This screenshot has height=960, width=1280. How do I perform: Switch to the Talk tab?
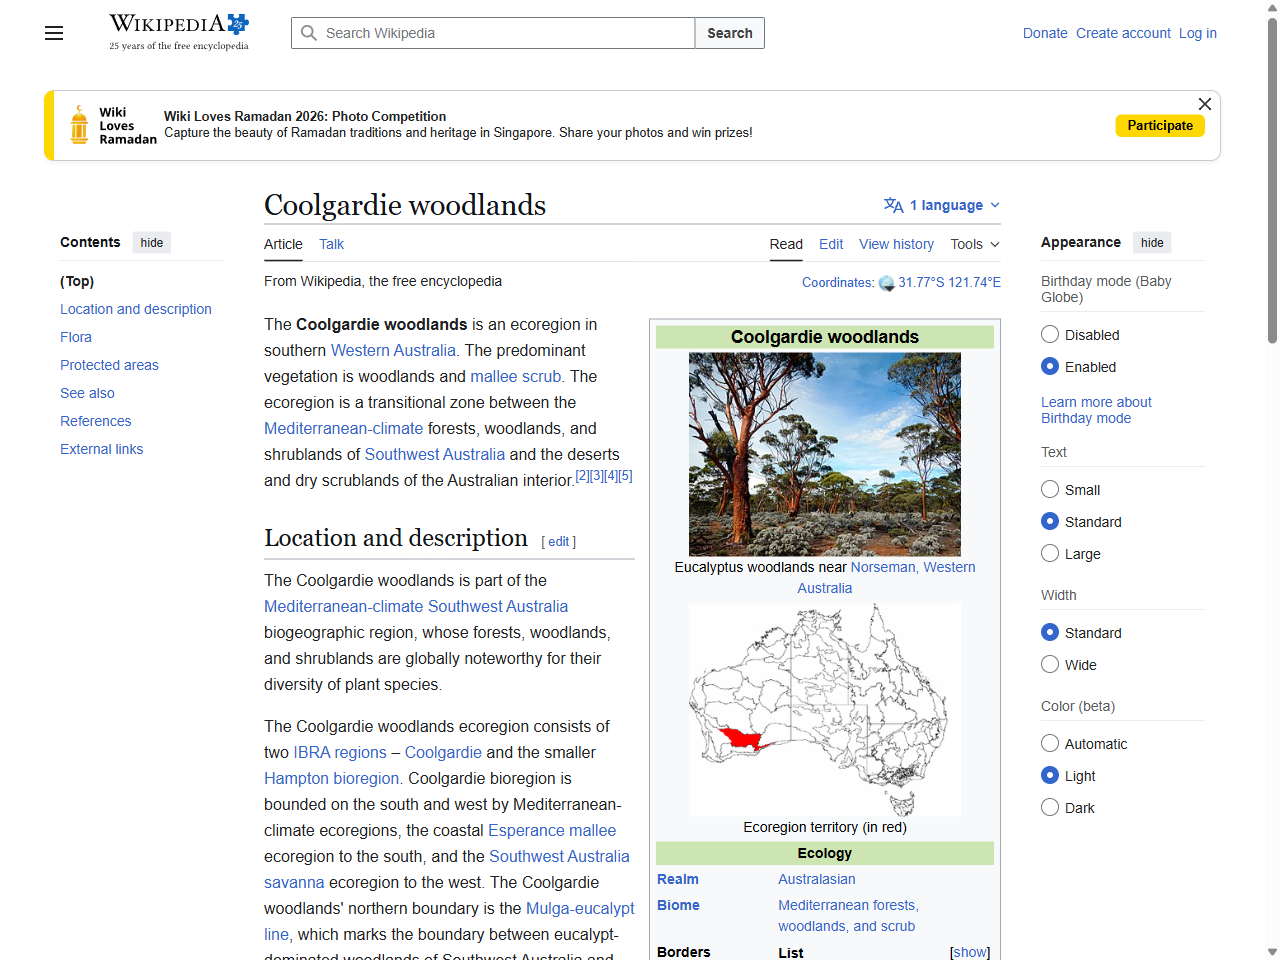[331, 244]
